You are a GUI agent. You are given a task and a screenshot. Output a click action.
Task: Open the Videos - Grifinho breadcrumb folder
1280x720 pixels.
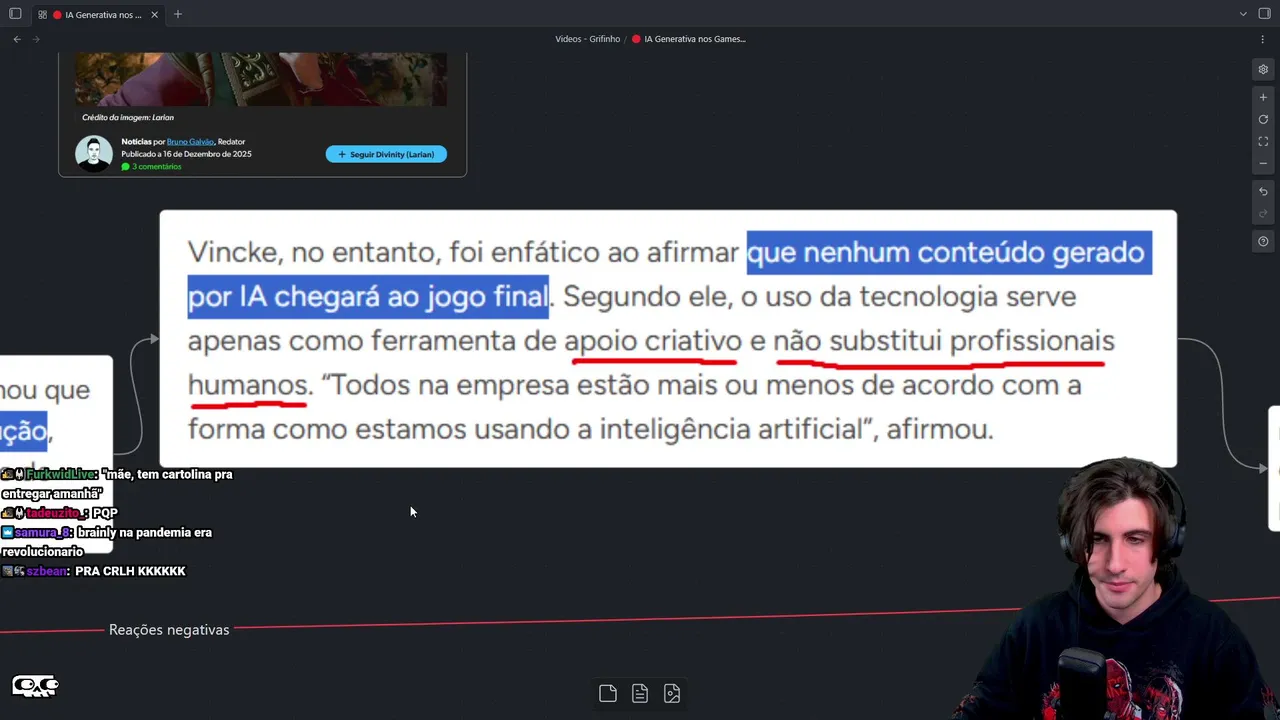[x=587, y=39]
